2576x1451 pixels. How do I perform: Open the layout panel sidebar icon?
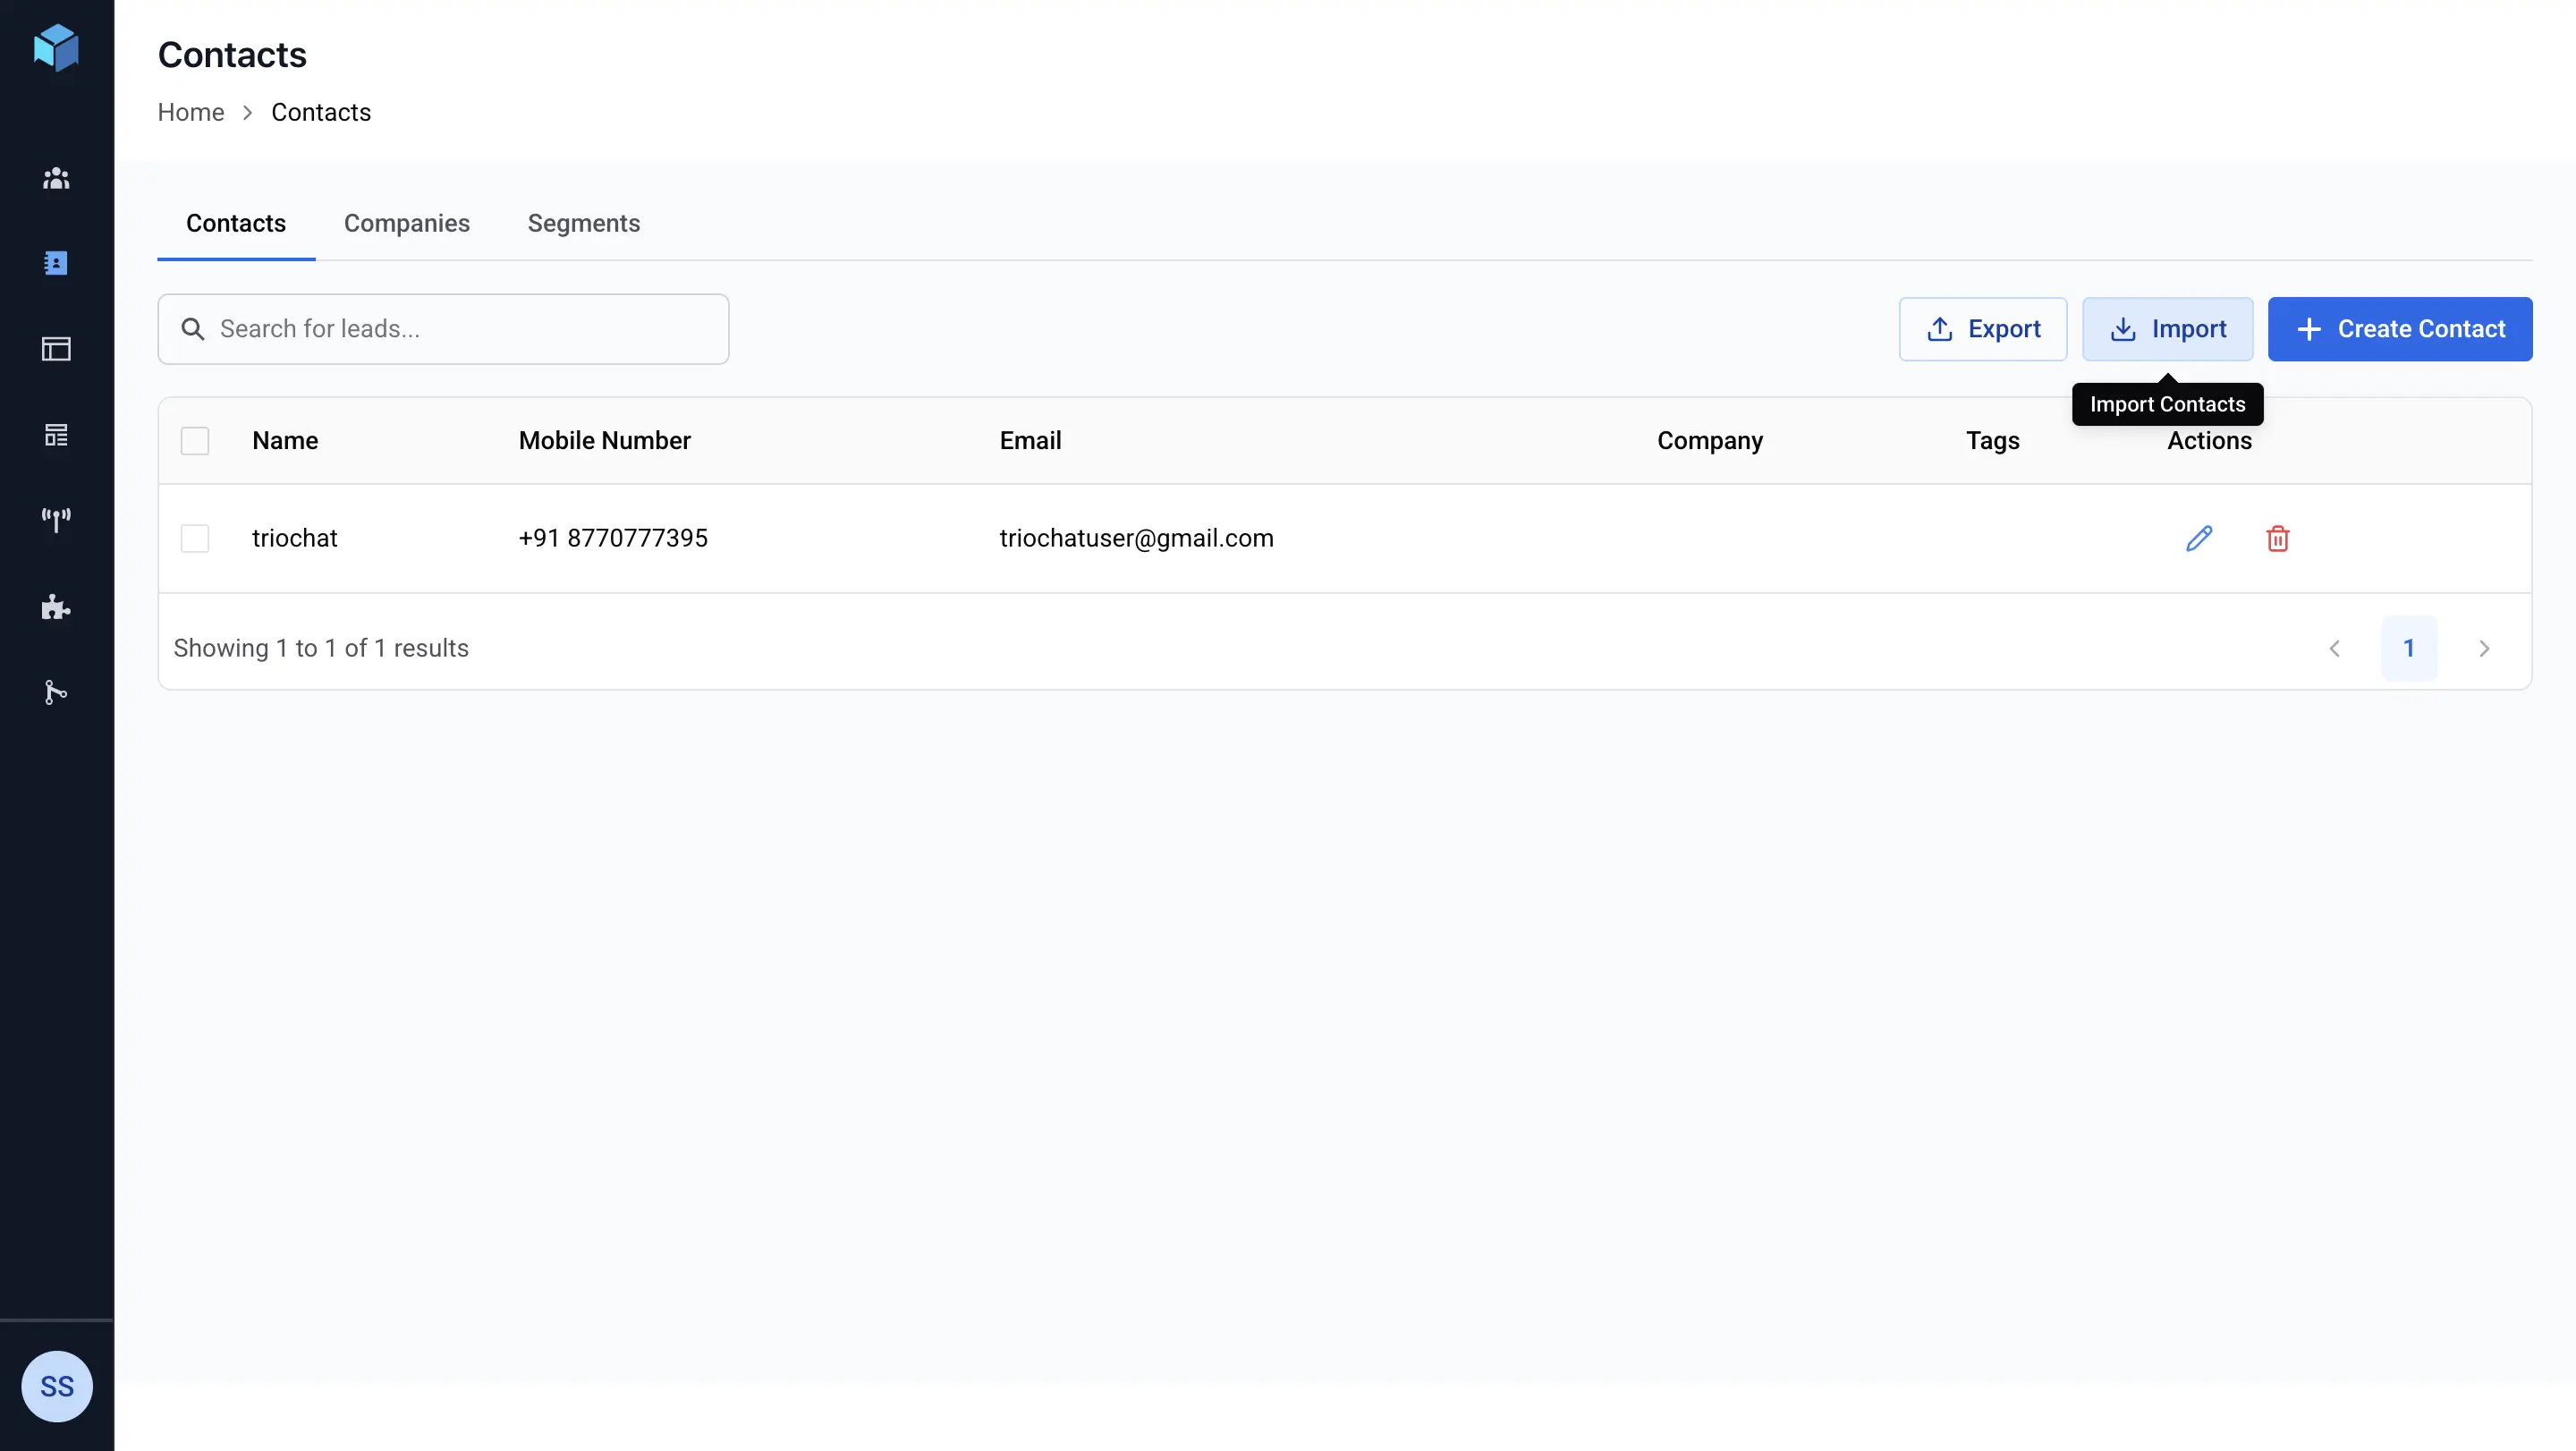click(x=56, y=349)
